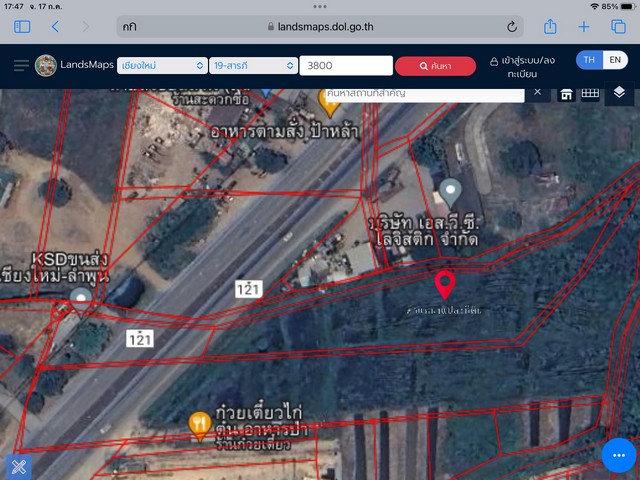Open the LandsMaps hamburger menu
This screenshot has height=480, width=640.
click(21, 66)
